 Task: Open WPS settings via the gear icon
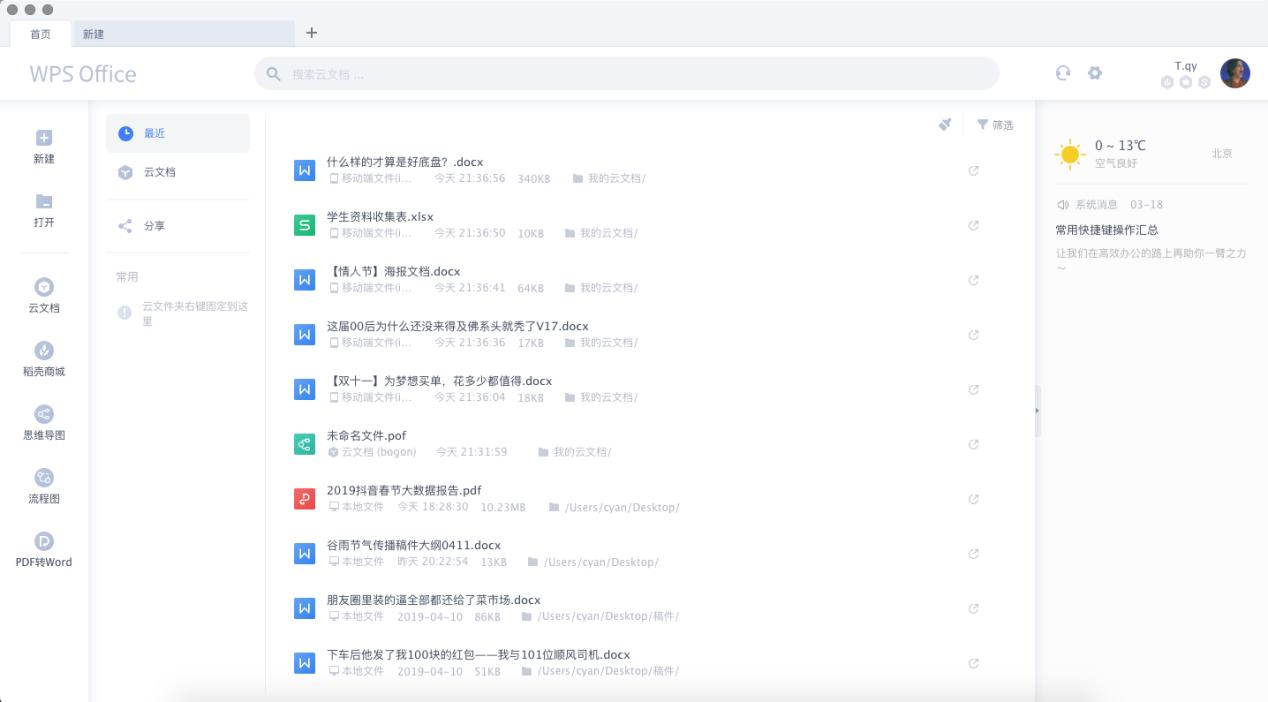click(x=1095, y=73)
